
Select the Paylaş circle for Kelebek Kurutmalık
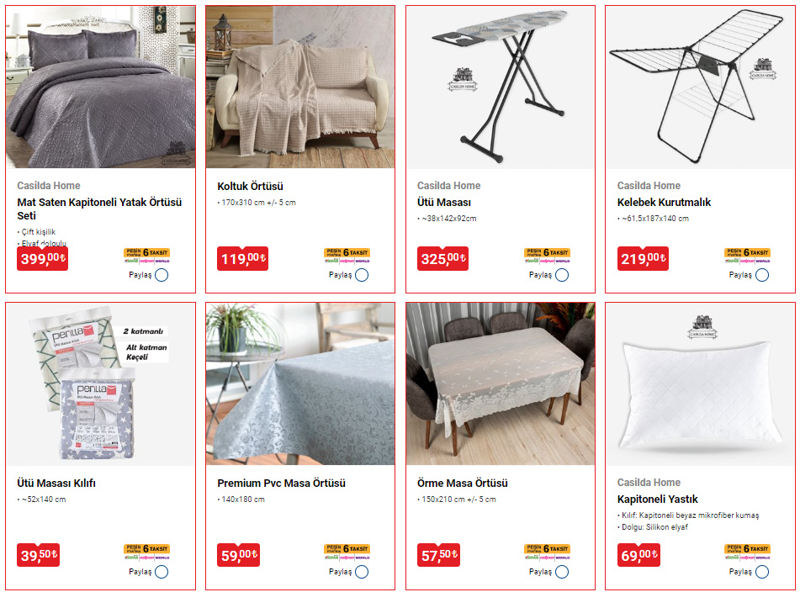tap(762, 275)
